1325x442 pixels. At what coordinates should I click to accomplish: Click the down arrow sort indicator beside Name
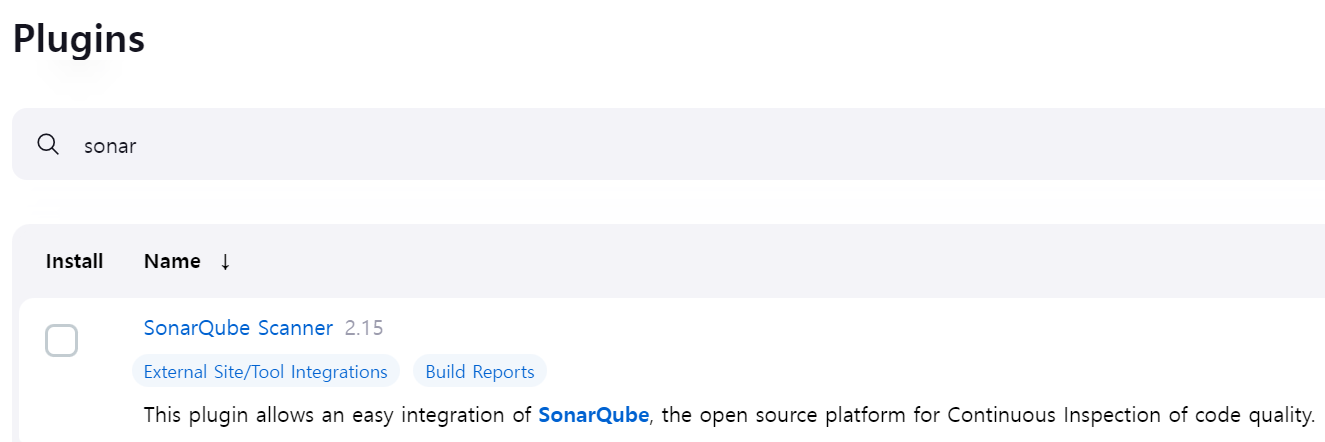225,261
